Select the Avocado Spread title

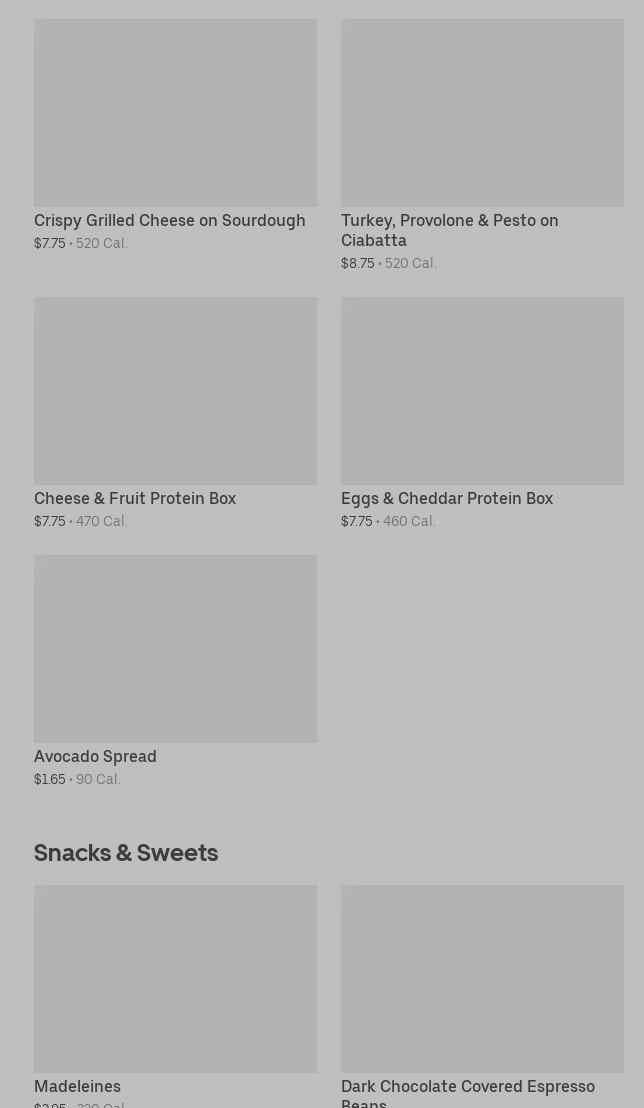click(95, 756)
